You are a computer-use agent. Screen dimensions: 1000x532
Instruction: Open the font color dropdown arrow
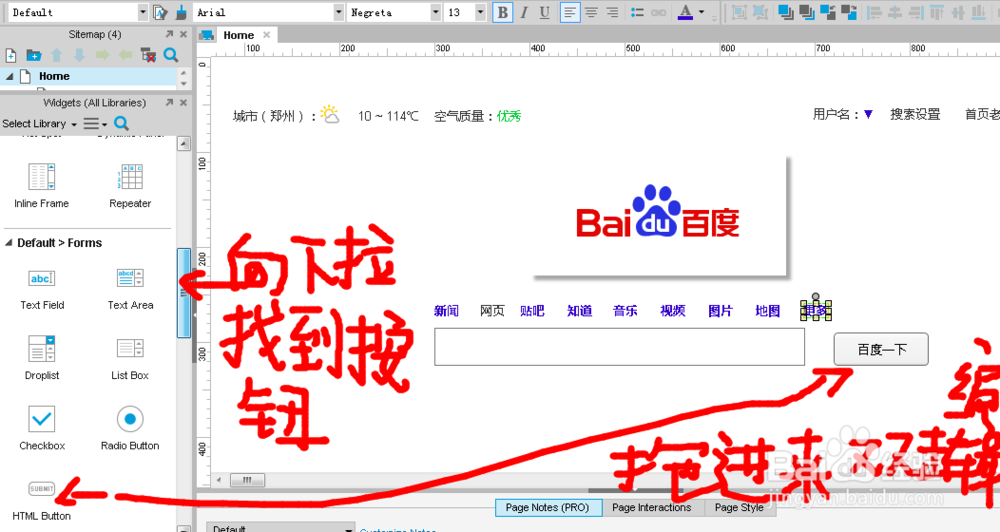[702, 12]
